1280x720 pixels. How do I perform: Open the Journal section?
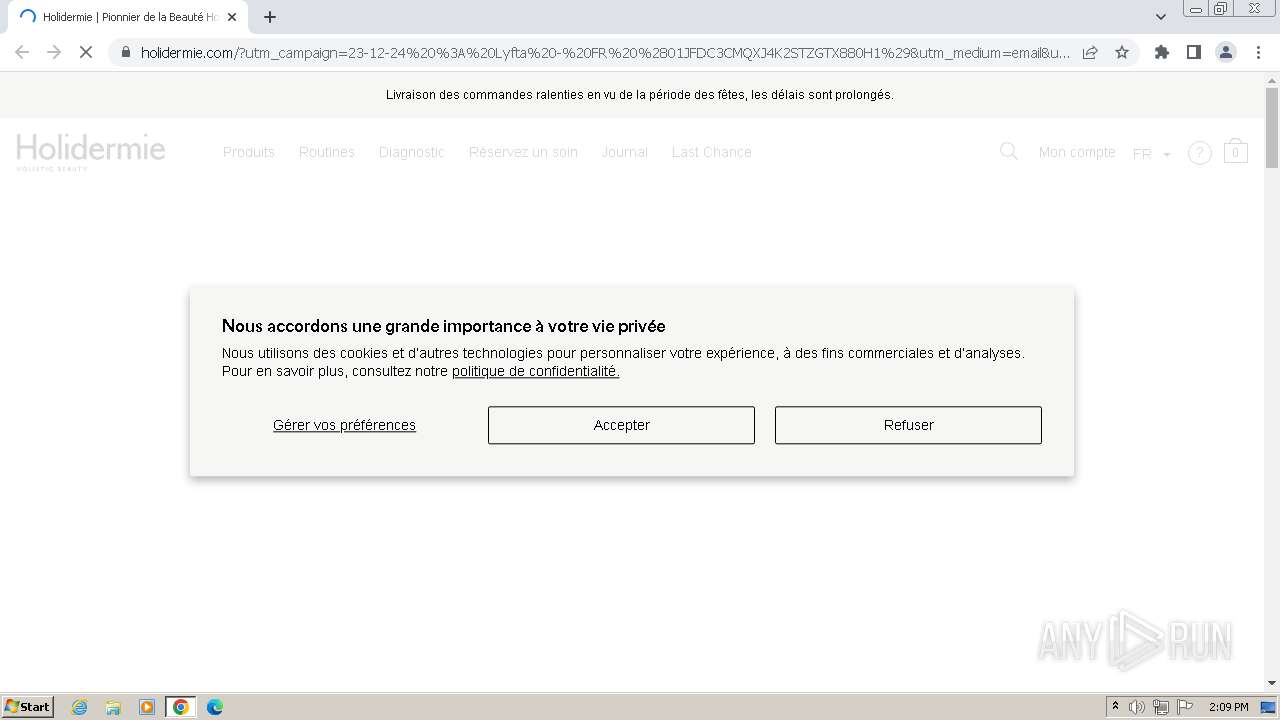(625, 152)
